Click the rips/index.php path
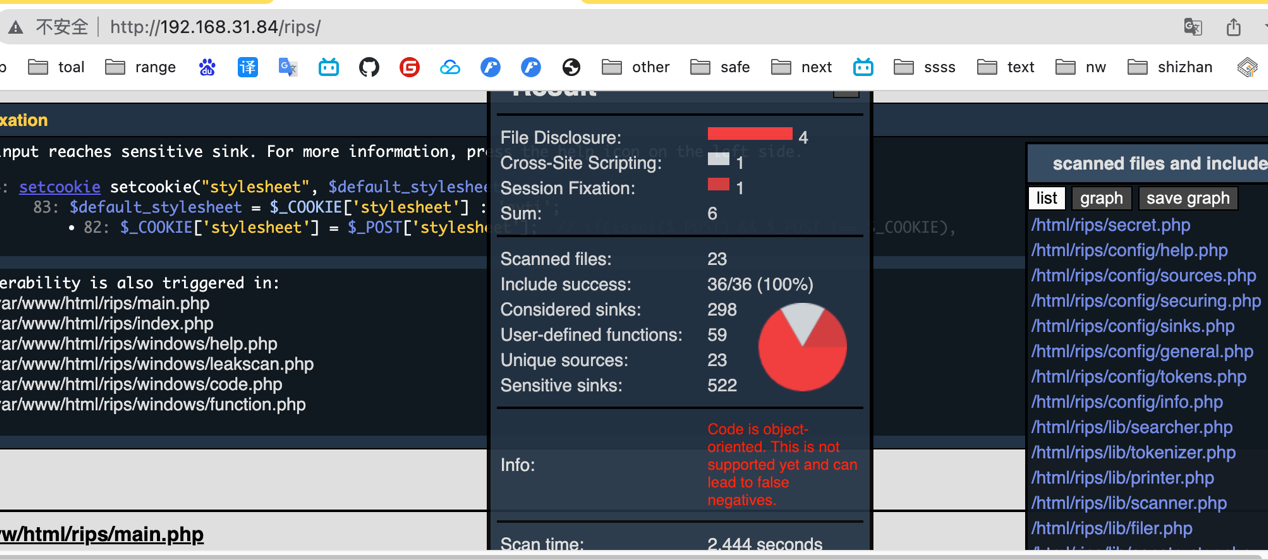Image resolution: width=1268 pixels, height=559 pixels. pos(107,323)
